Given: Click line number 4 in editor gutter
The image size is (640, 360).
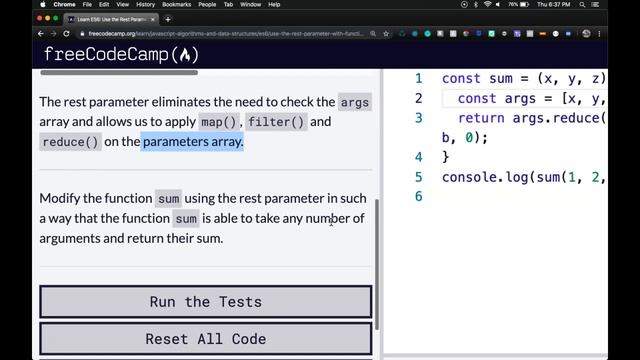Looking at the screenshot, I should point(419,157).
